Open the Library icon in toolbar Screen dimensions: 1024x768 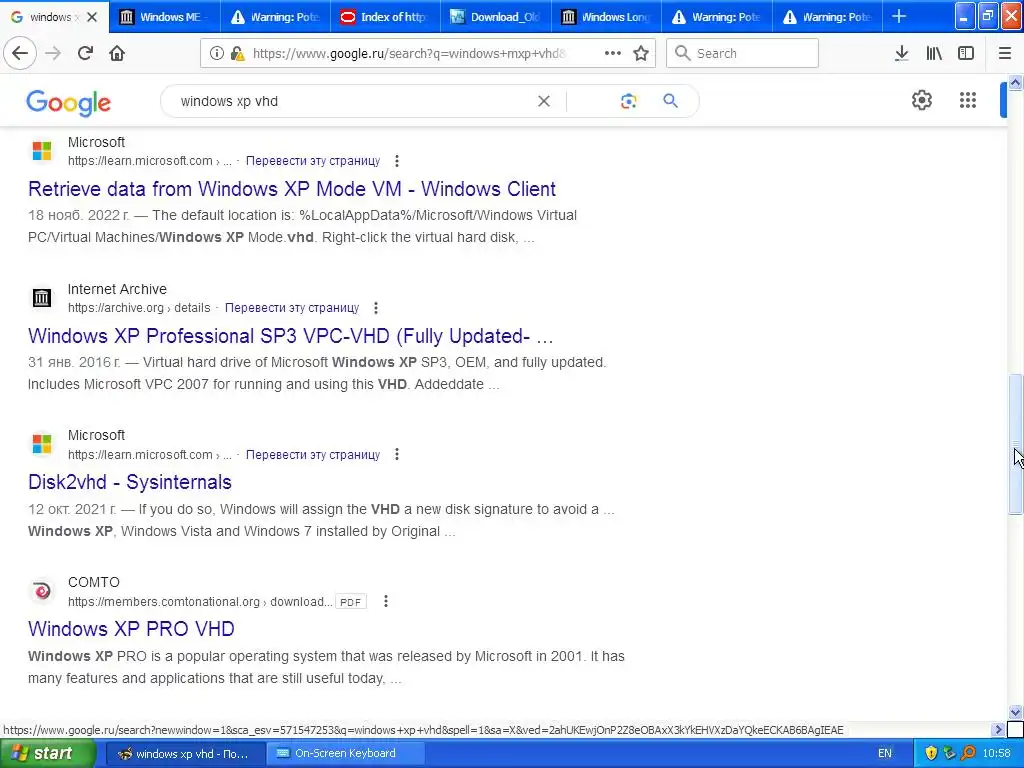[934, 53]
